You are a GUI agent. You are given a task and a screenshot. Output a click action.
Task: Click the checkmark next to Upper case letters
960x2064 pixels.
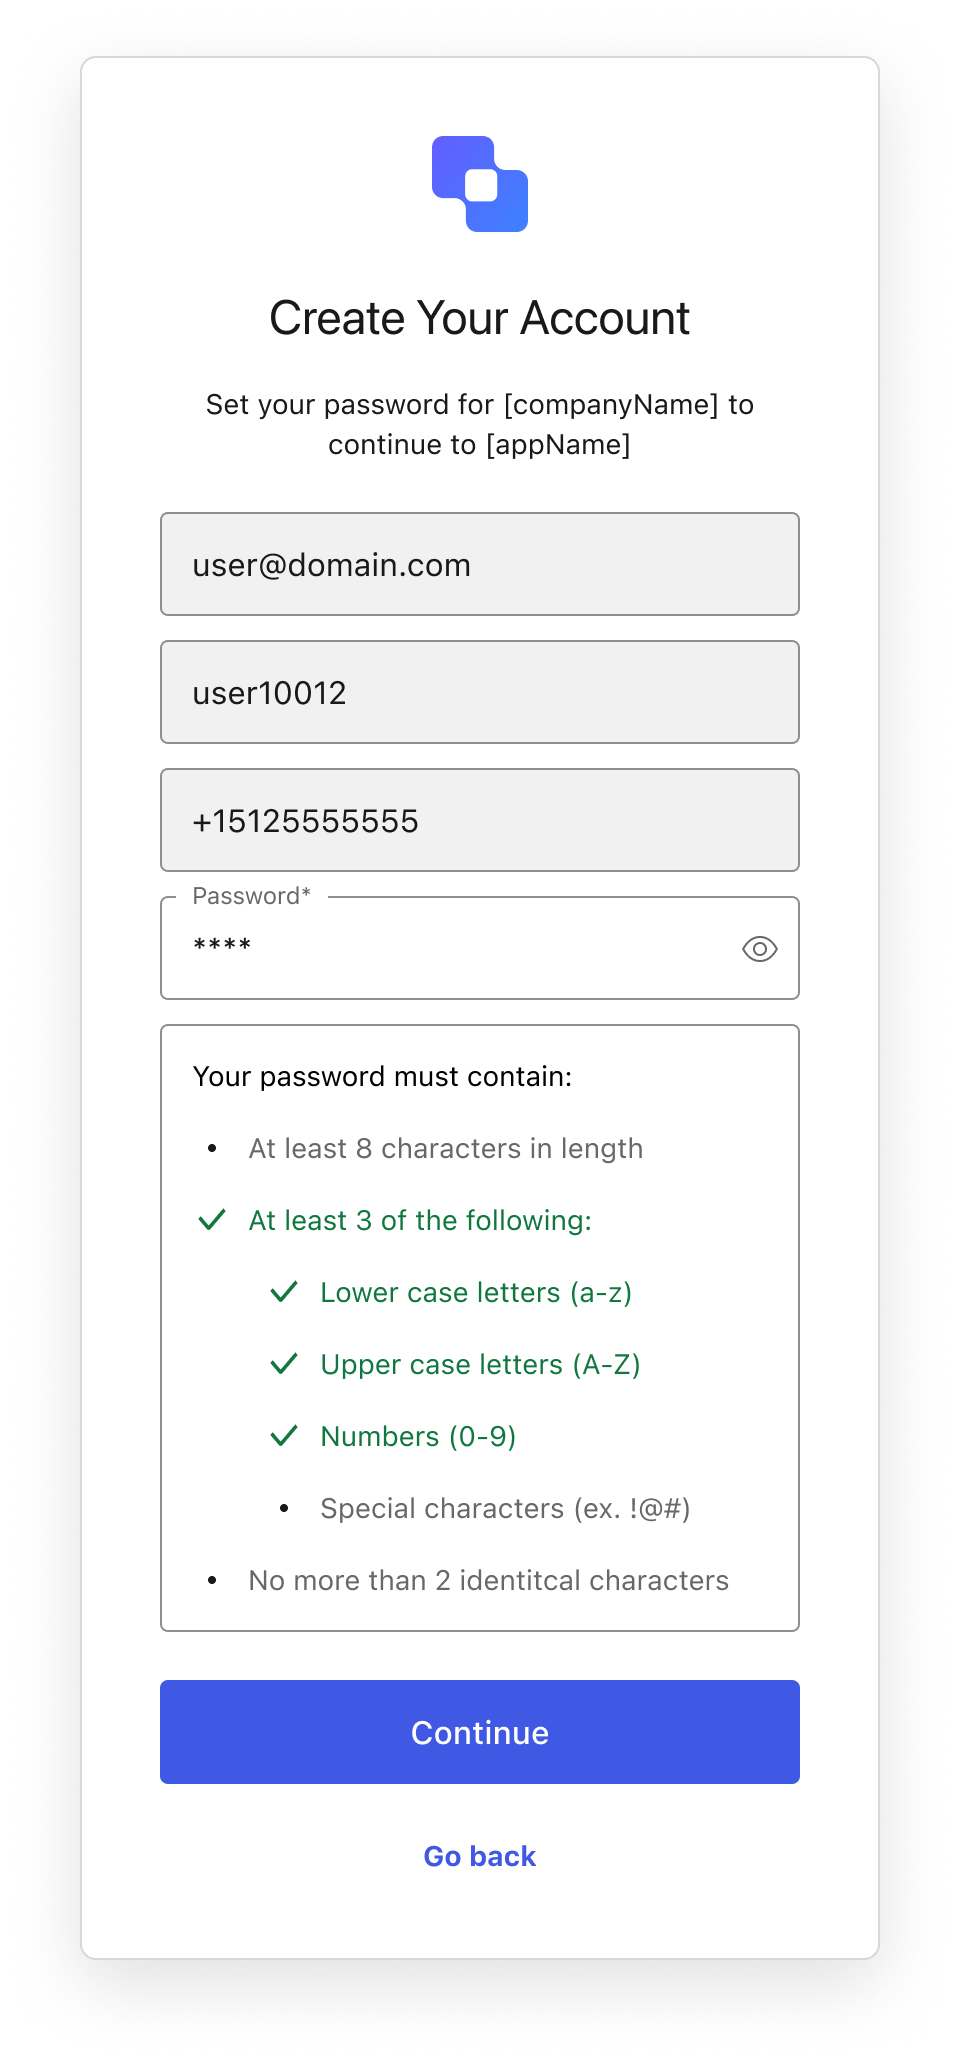click(284, 1364)
